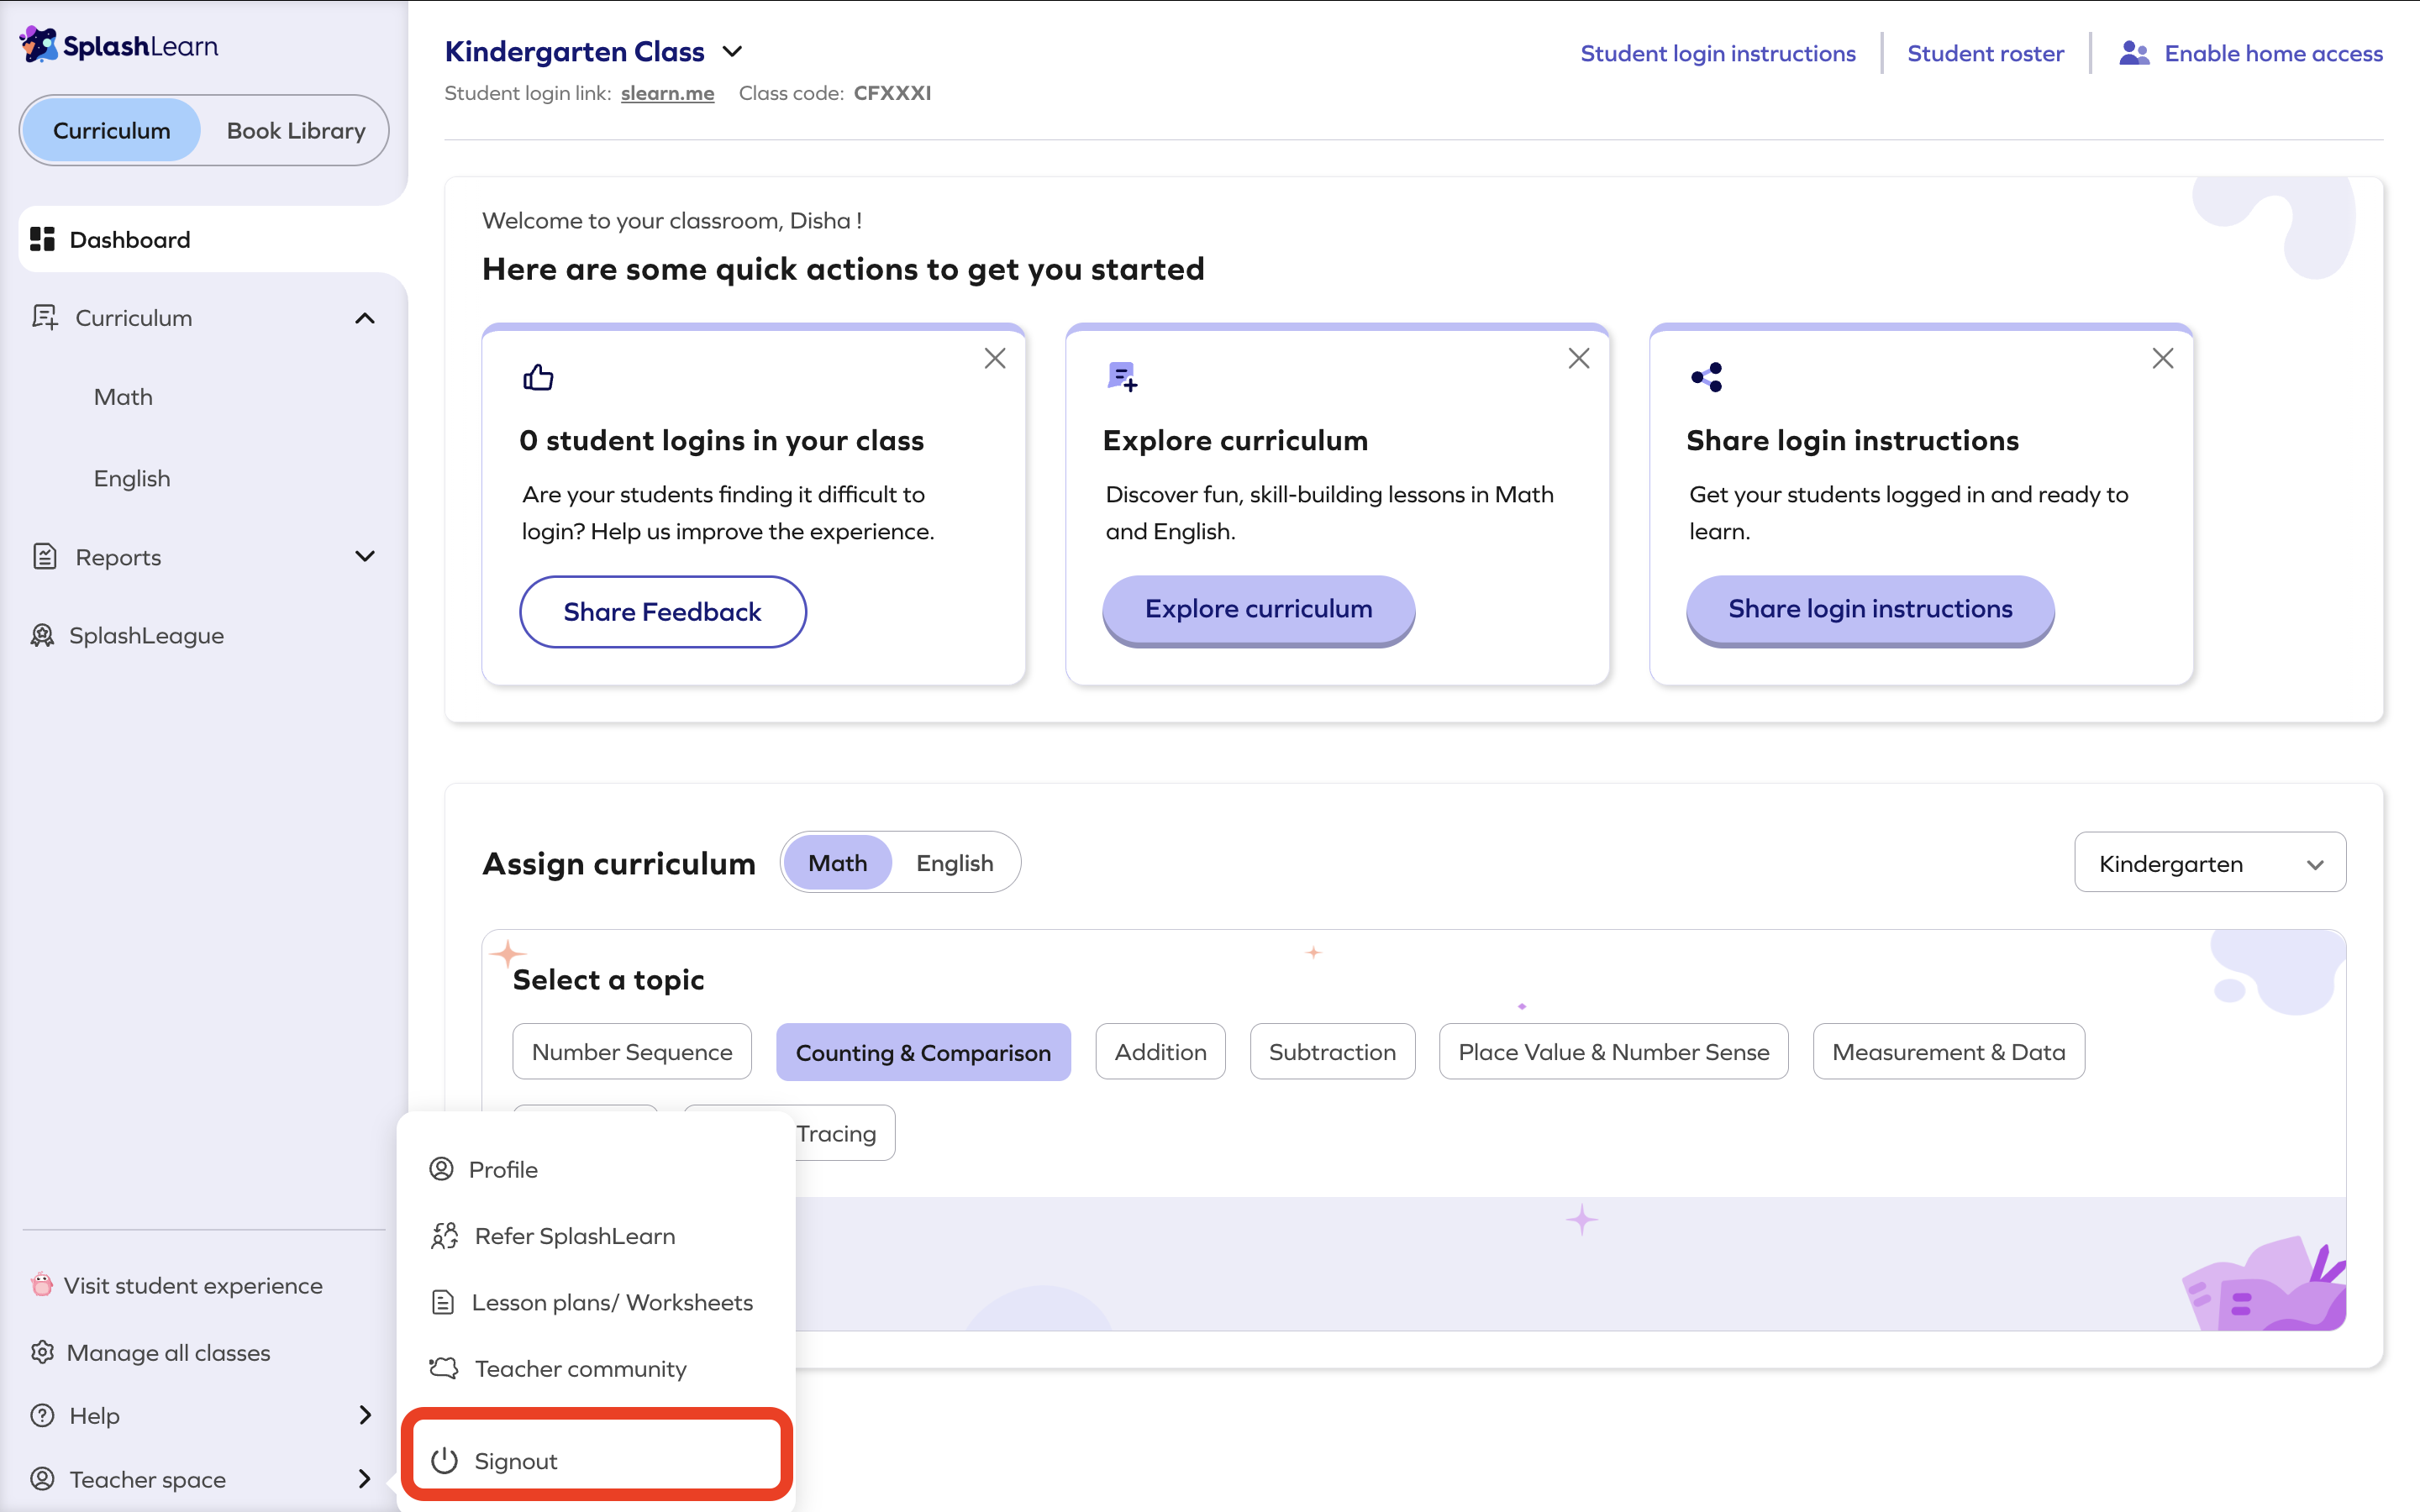This screenshot has height=1512, width=2420.
Task: Click the Teacher community chat icon
Action: pyautogui.click(x=444, y=1368)
